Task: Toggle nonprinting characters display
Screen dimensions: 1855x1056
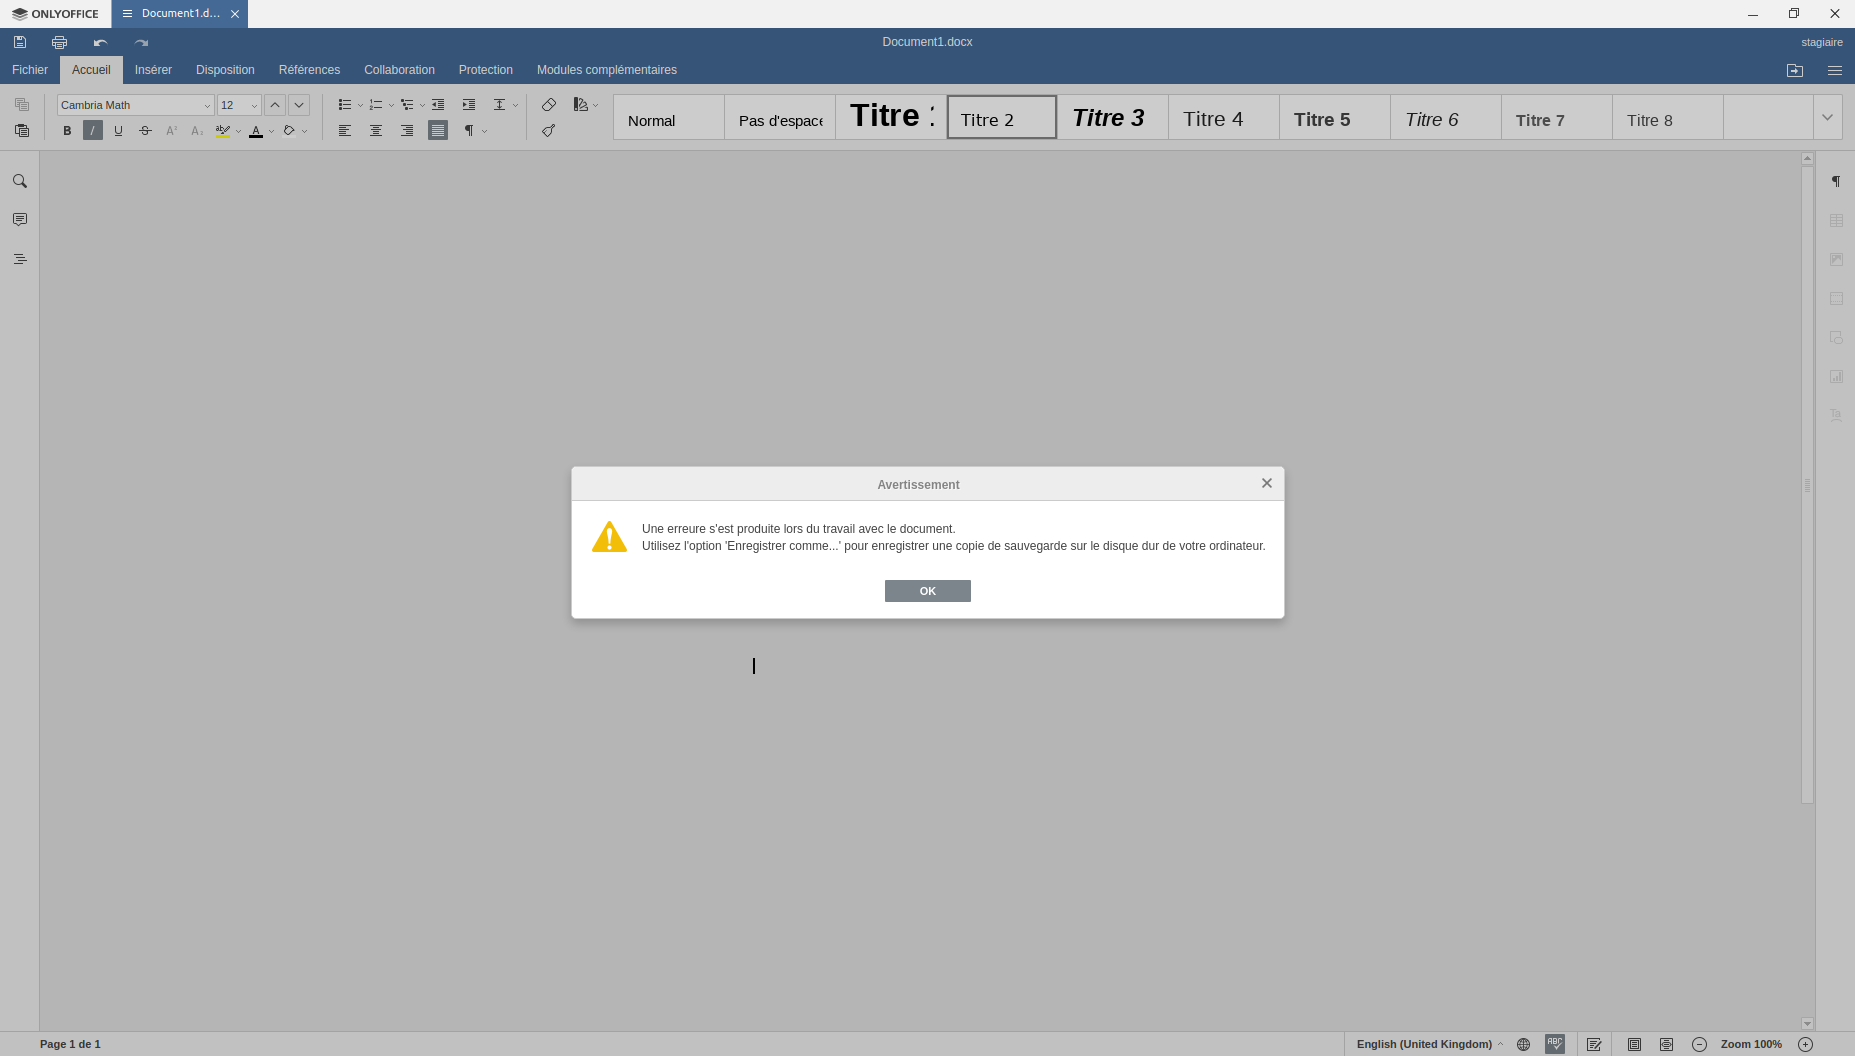Action: (469, 130)
